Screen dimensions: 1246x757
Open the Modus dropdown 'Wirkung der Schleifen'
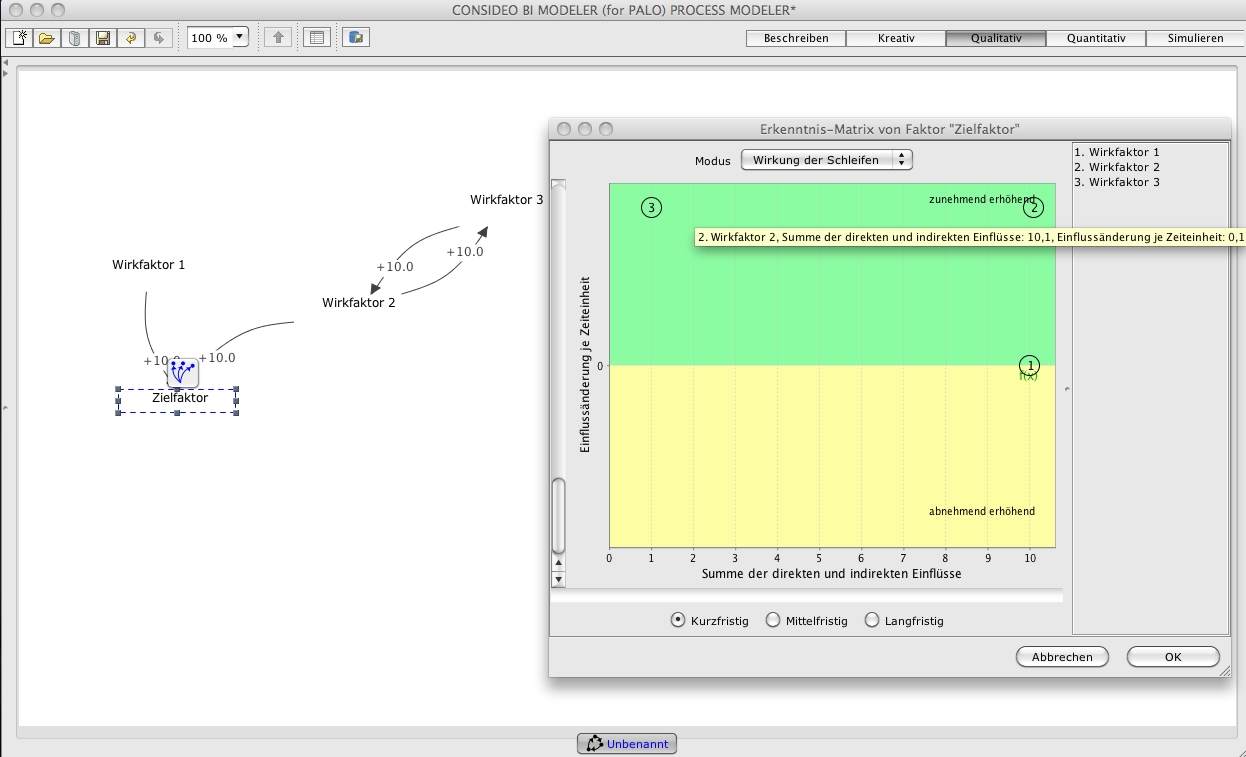click(826, 160)
